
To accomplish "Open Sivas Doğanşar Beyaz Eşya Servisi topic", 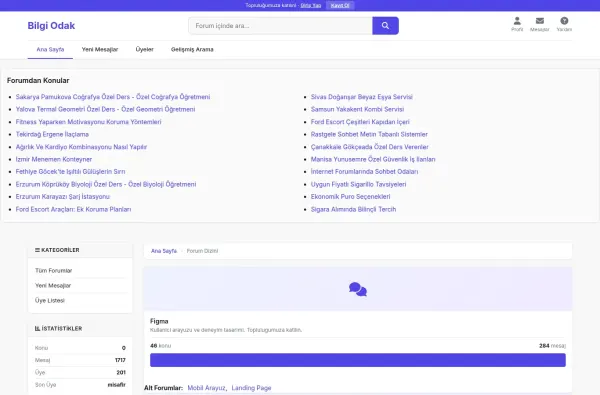I will coord(362,97).
